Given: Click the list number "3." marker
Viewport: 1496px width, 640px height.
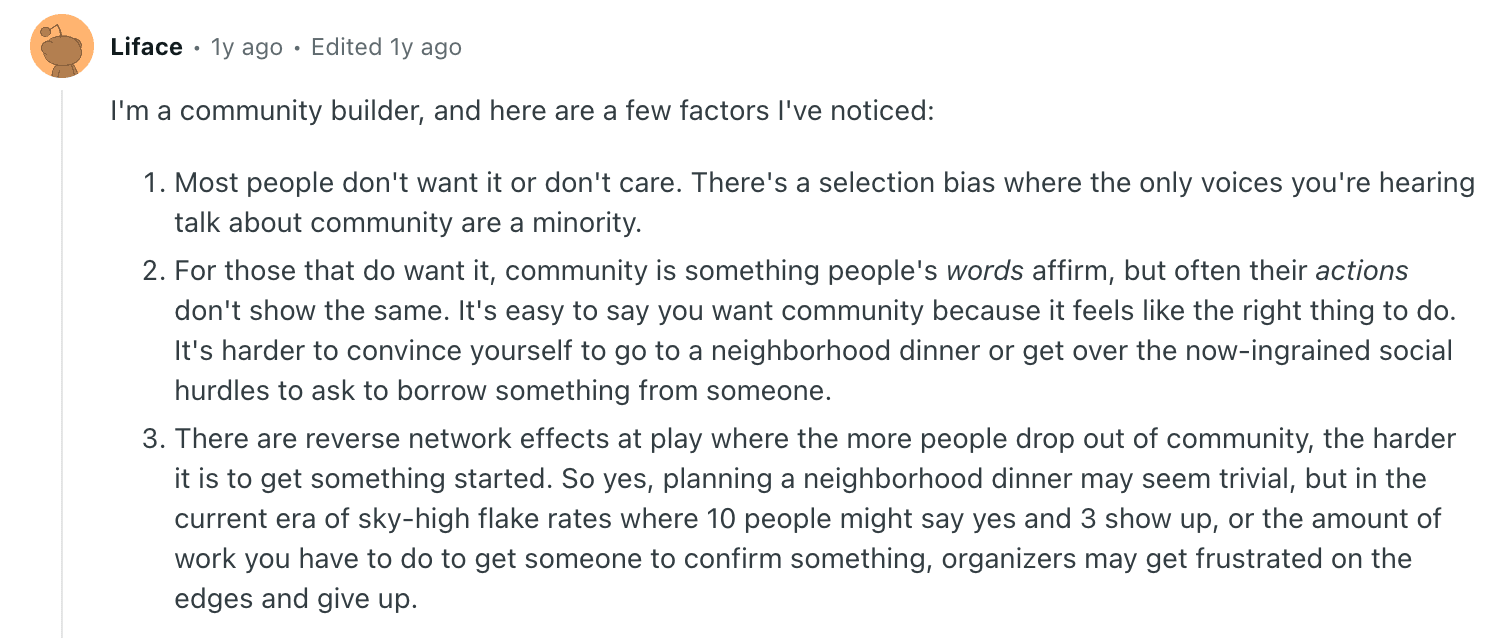Looking at the screenshot, I should pyautogui.click(x=153, y=439).
